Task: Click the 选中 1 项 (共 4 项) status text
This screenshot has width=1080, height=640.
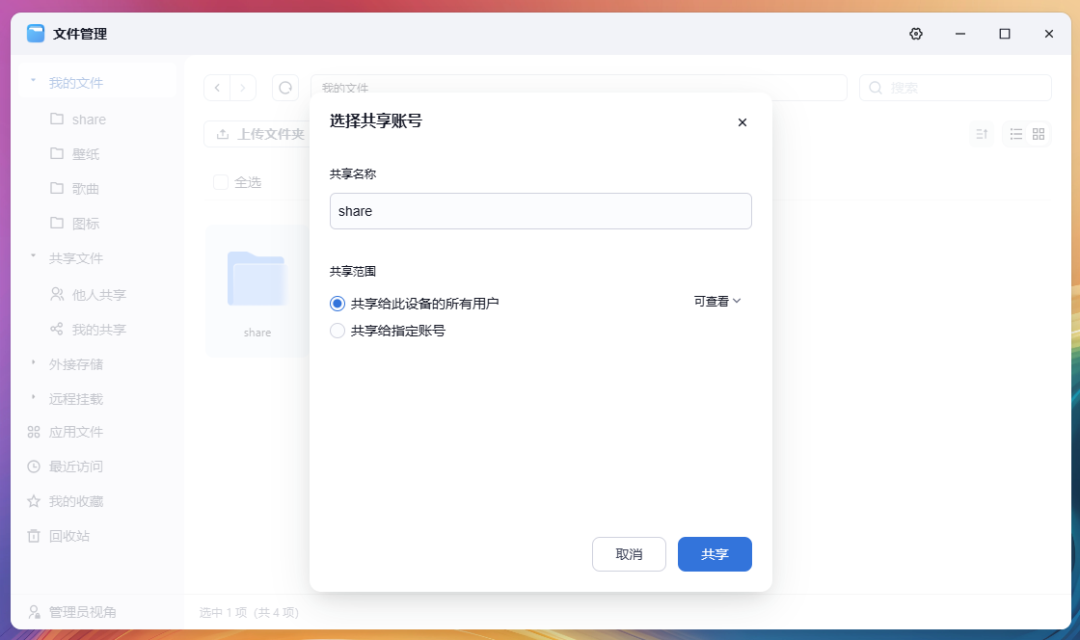Action: coord(249,612)
